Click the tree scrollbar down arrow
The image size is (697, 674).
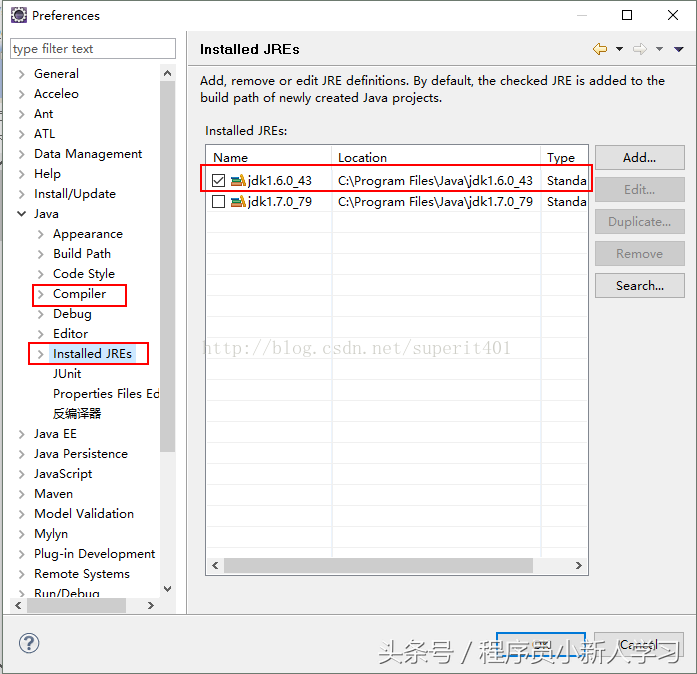pyautogui.click(x=168, y=589)
